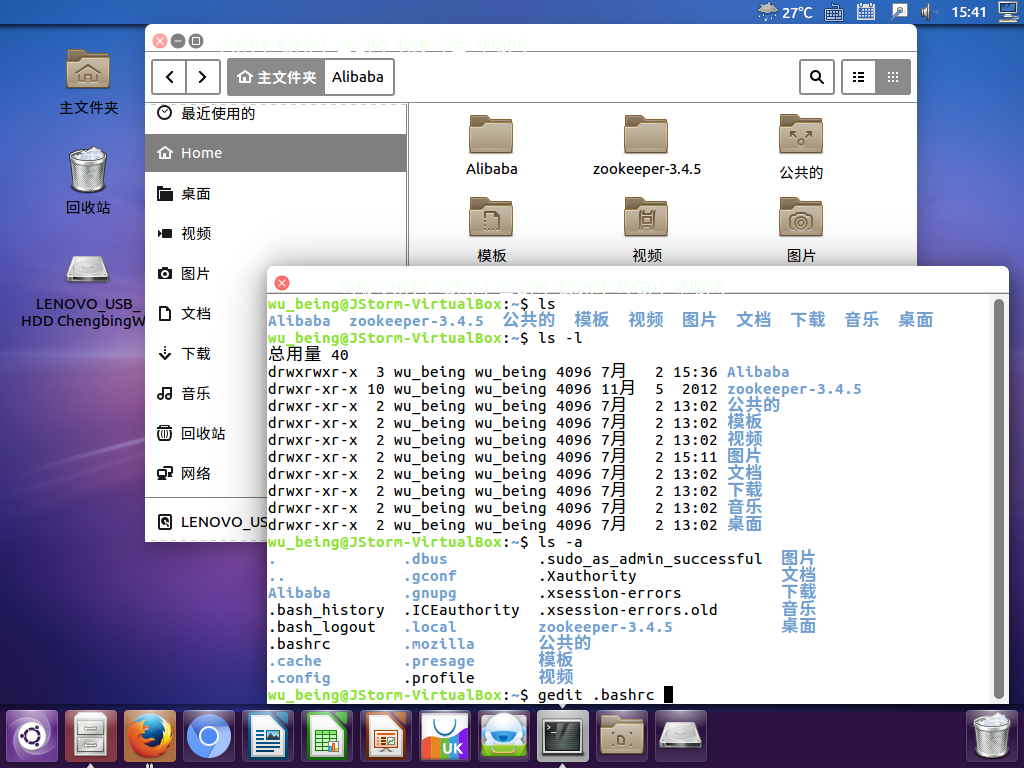Launch Firefox from the dock
The width and height of the screenshot is (1024, 768).
(150, 737)
